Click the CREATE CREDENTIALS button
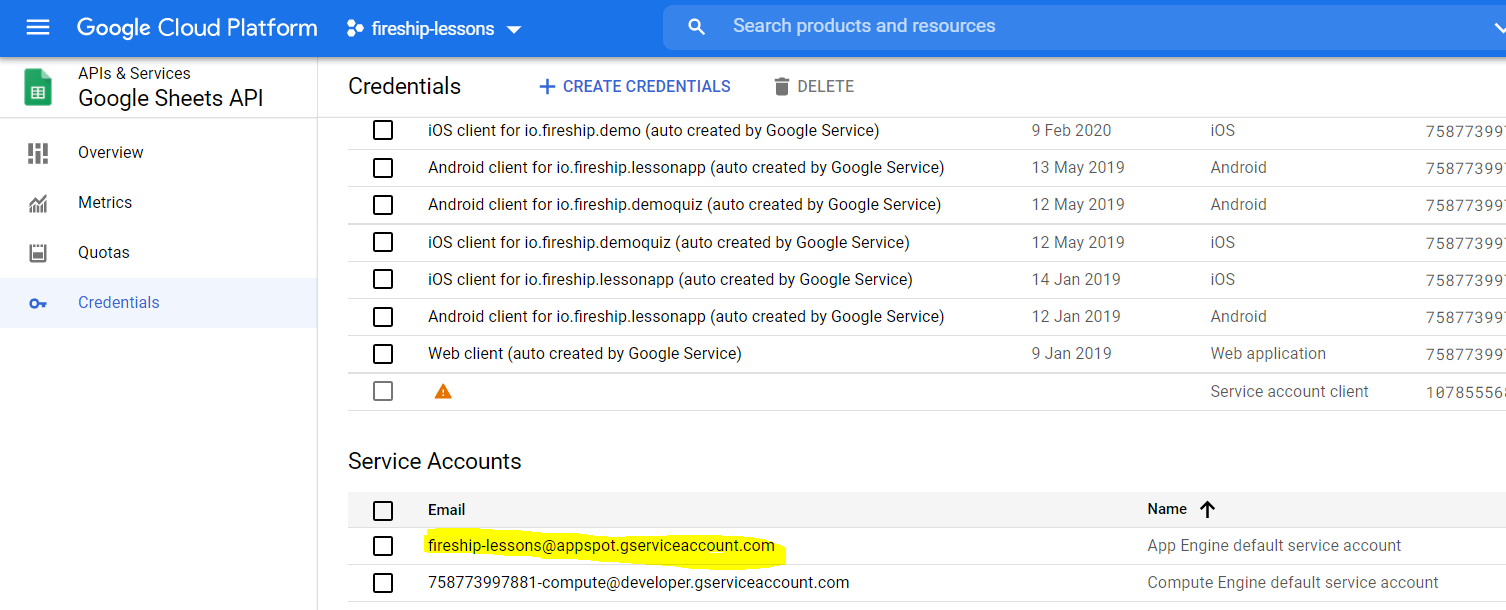The width and height of the screenshot is (1506, 610). (x=634, y=86)
